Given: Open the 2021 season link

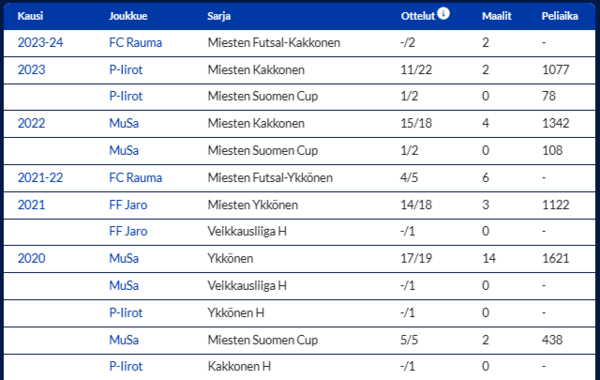Looking at the screenshot, I should click(x=31, y=205).
